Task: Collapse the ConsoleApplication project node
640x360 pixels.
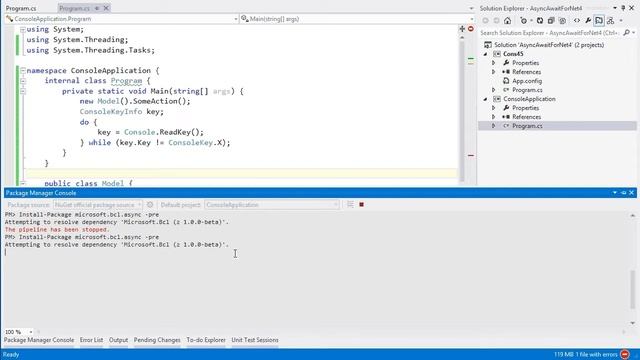Action: pyautogui.click(x=485, y=99)
